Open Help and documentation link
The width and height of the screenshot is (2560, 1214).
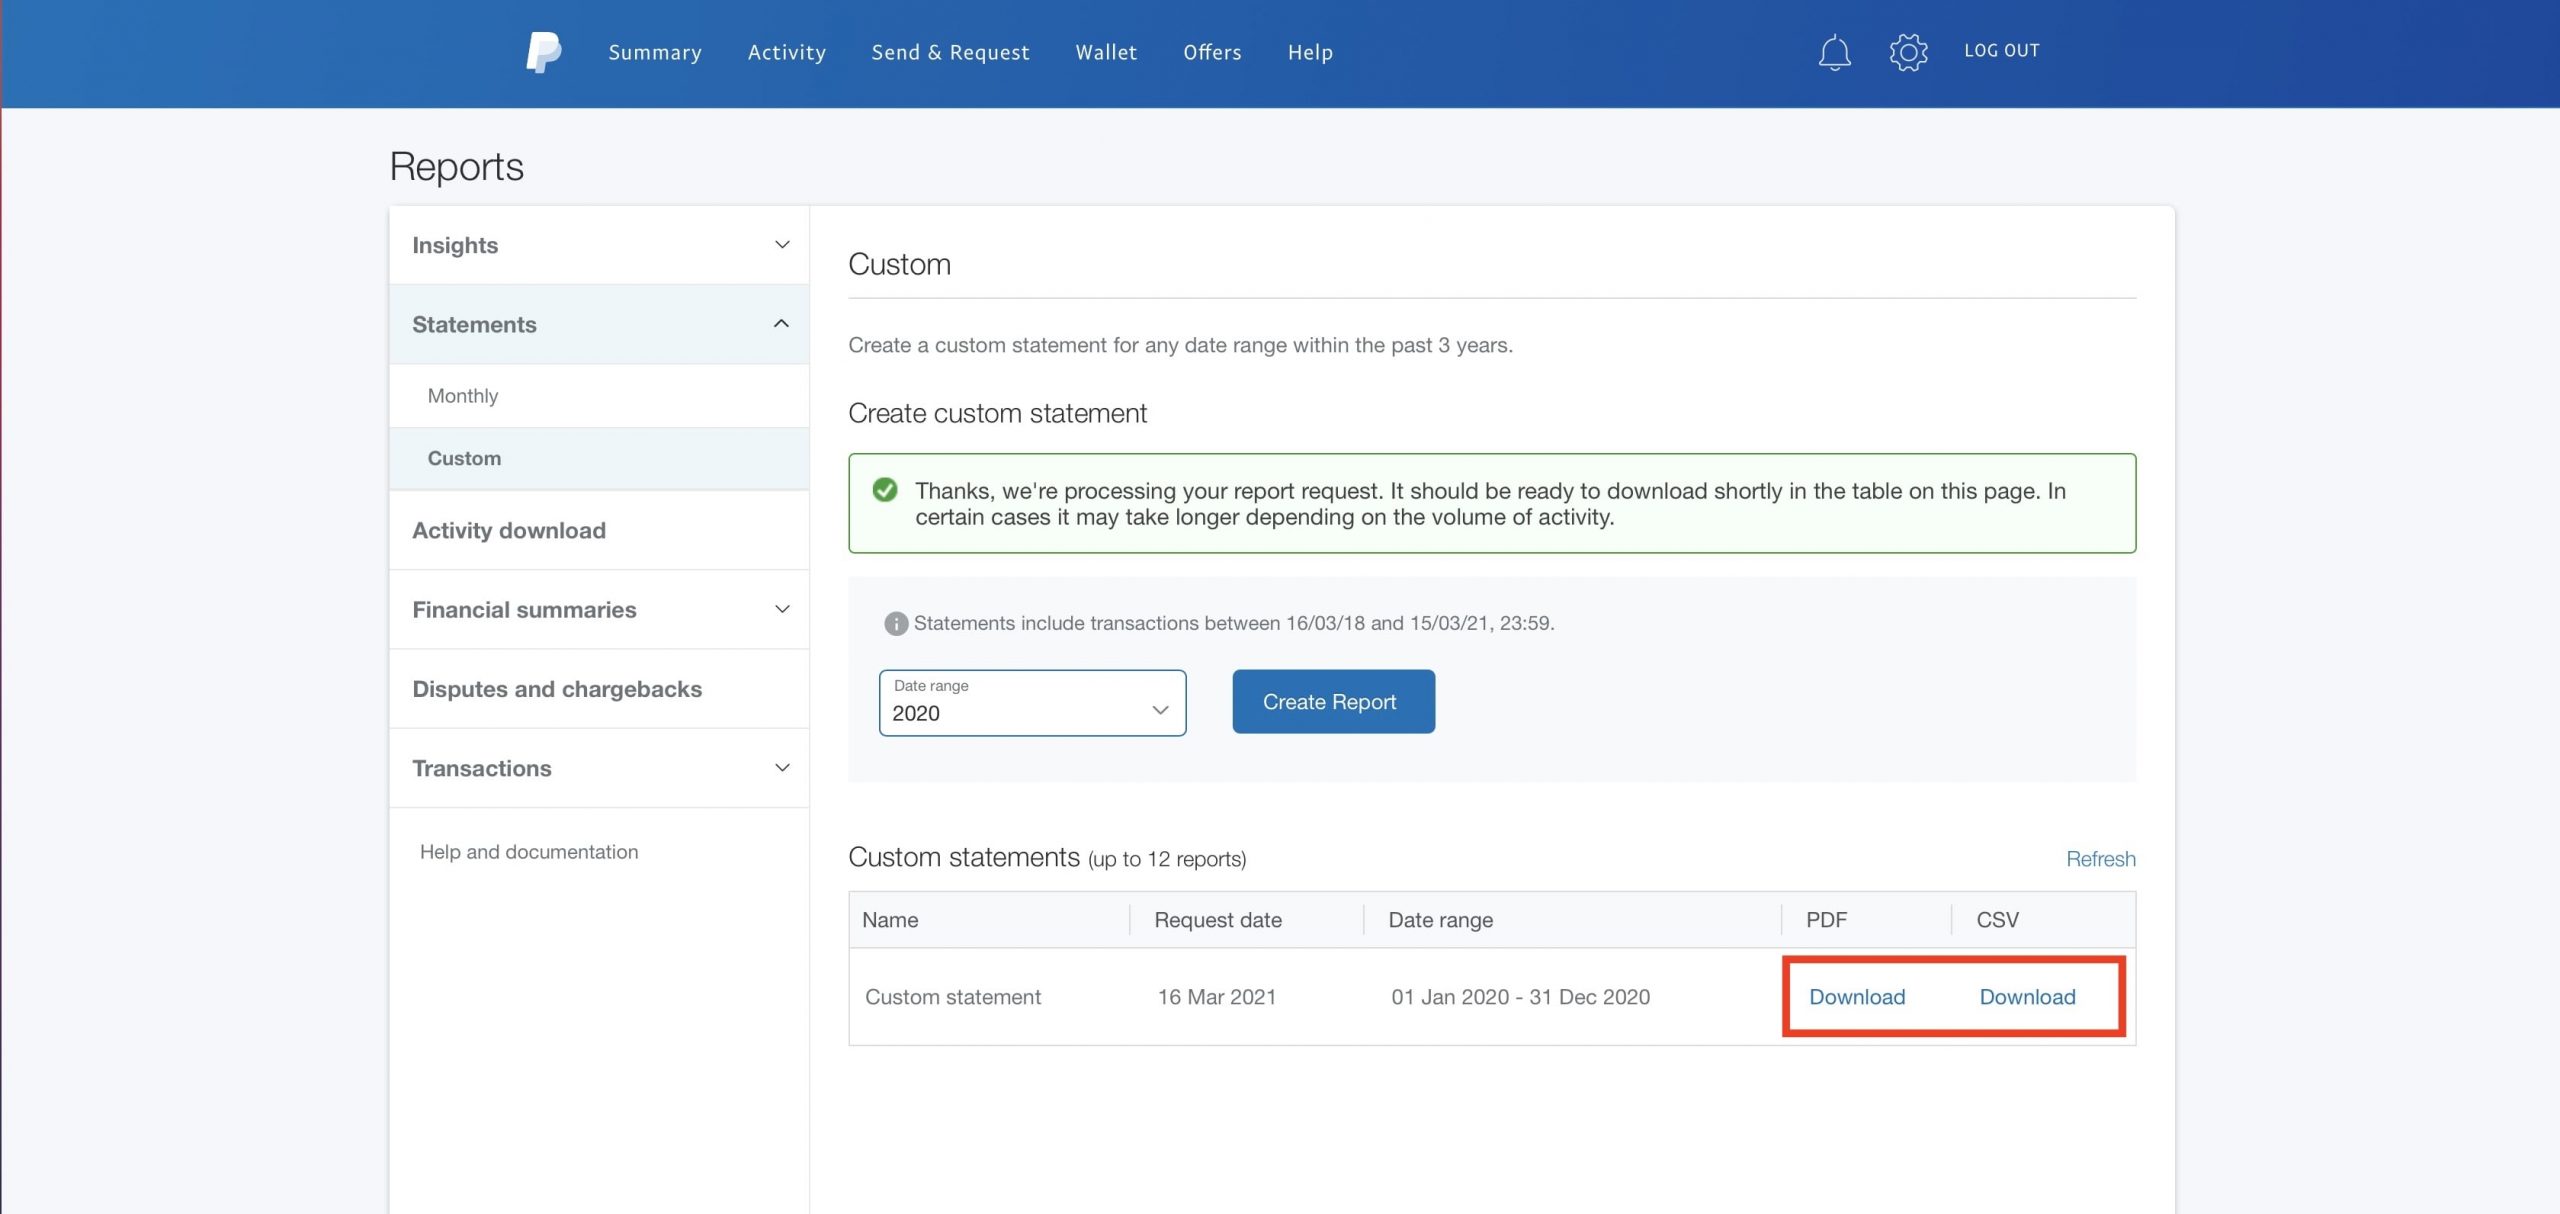click(529, 852)
